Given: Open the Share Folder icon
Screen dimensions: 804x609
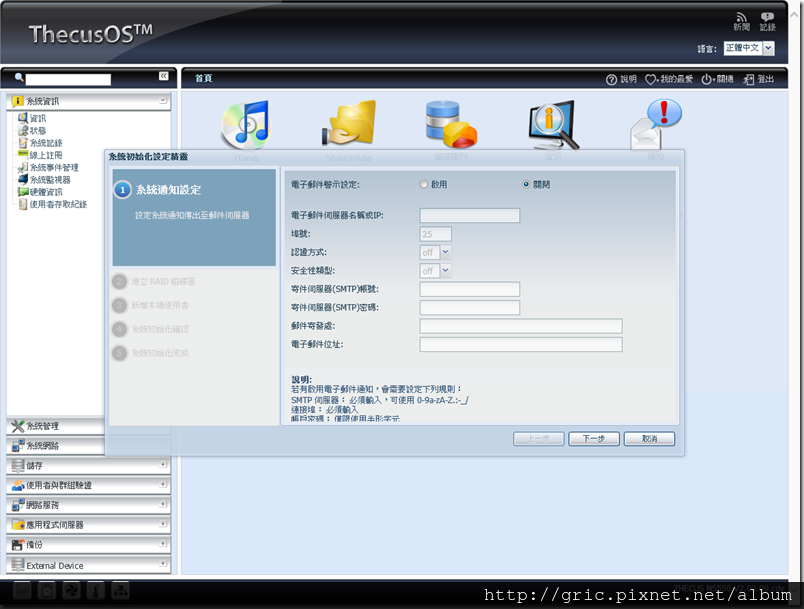Looking at the screenshot, I should [x=349, y=124].
